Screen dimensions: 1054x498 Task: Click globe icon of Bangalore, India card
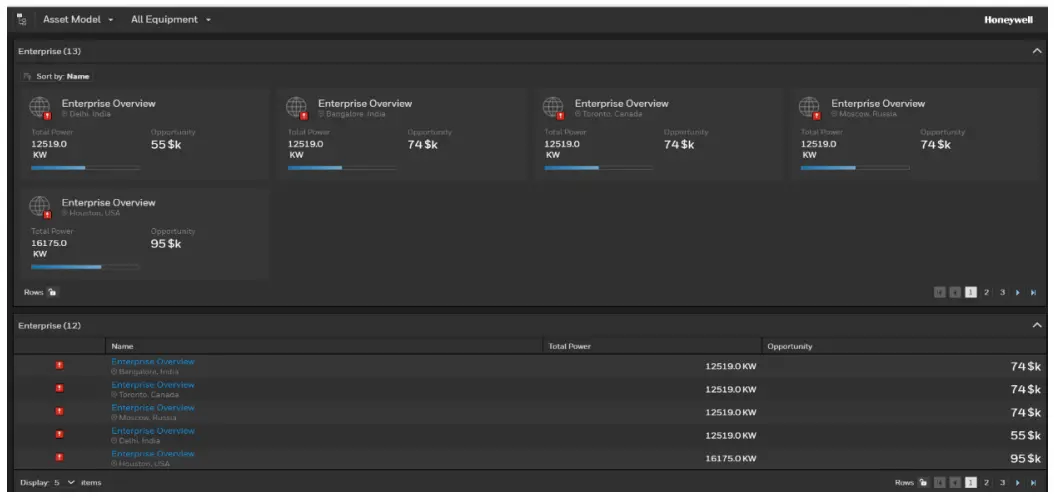[x=296, y=107]
